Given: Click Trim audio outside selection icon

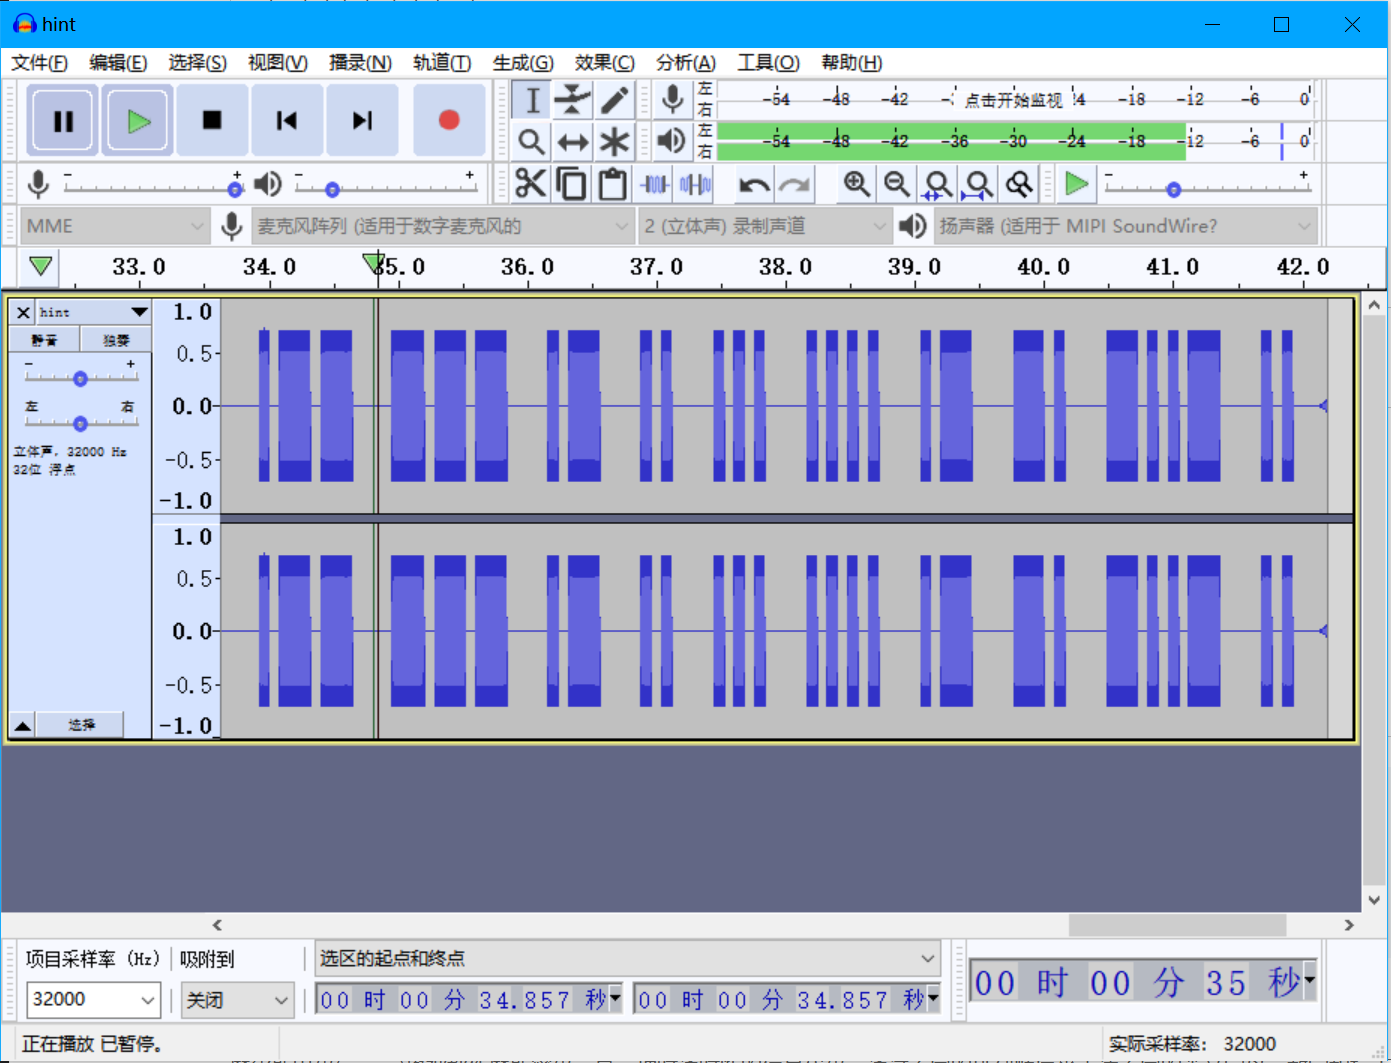Looking at the screenshot, I should pyautogui.click(x=654, y=184).
